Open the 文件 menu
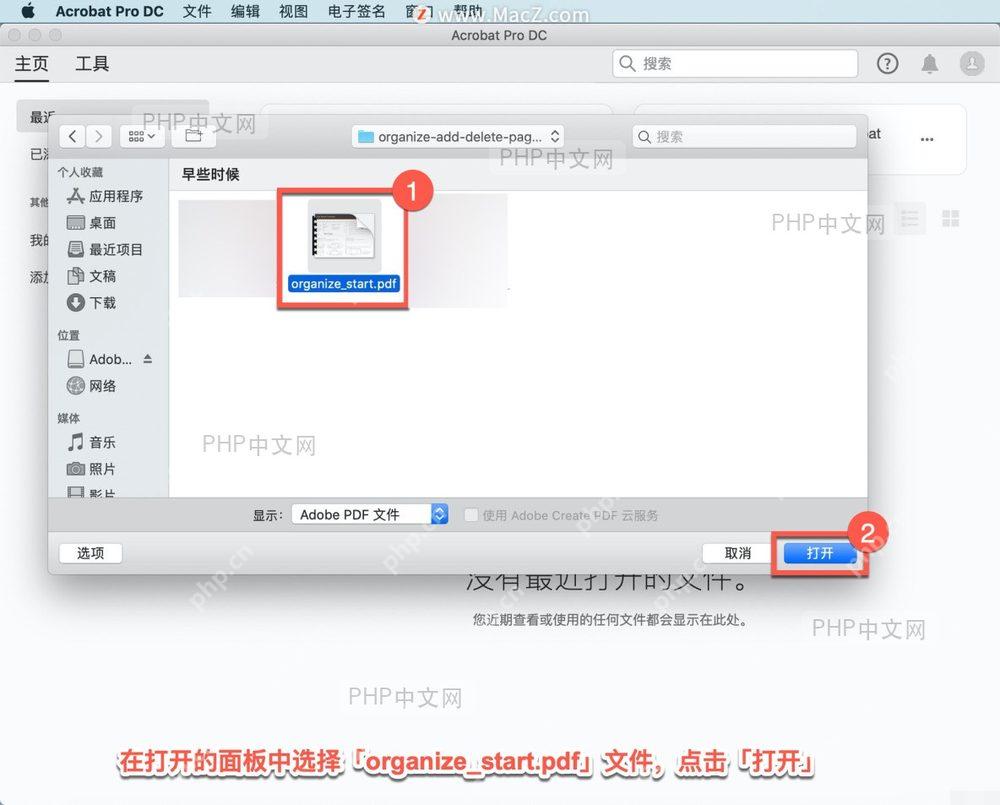This screenshot has width=1000, height=805. (196, 11)
